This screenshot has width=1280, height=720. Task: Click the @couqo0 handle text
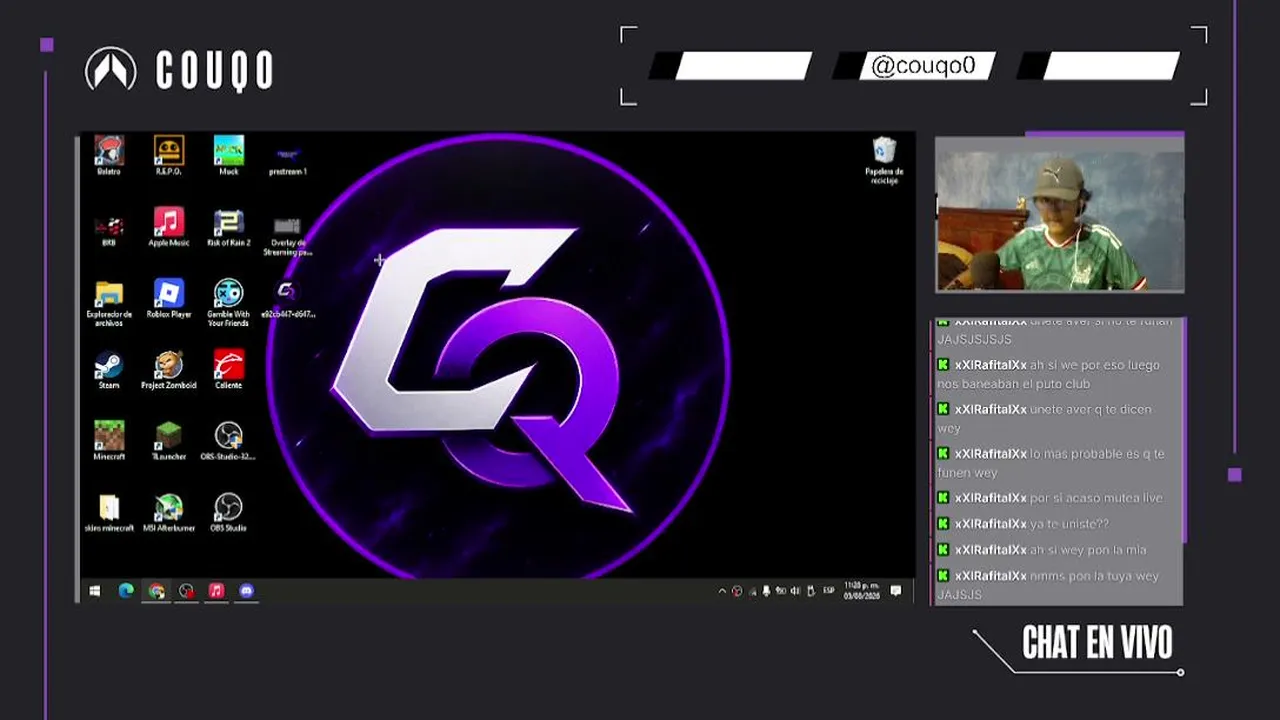click(x=923, y=66)
